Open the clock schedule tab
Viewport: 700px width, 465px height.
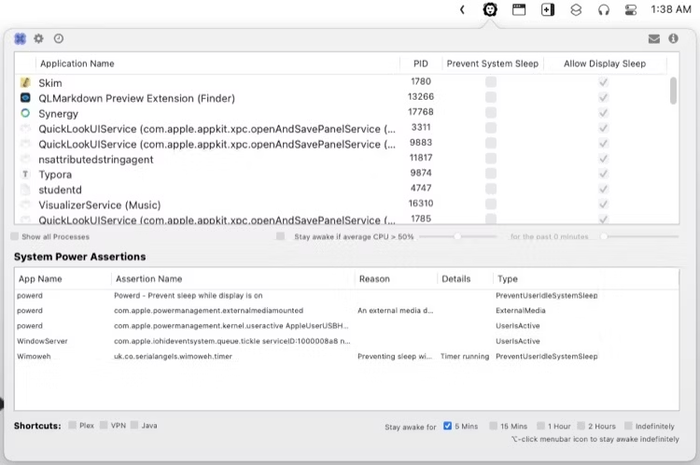point(58,39)
